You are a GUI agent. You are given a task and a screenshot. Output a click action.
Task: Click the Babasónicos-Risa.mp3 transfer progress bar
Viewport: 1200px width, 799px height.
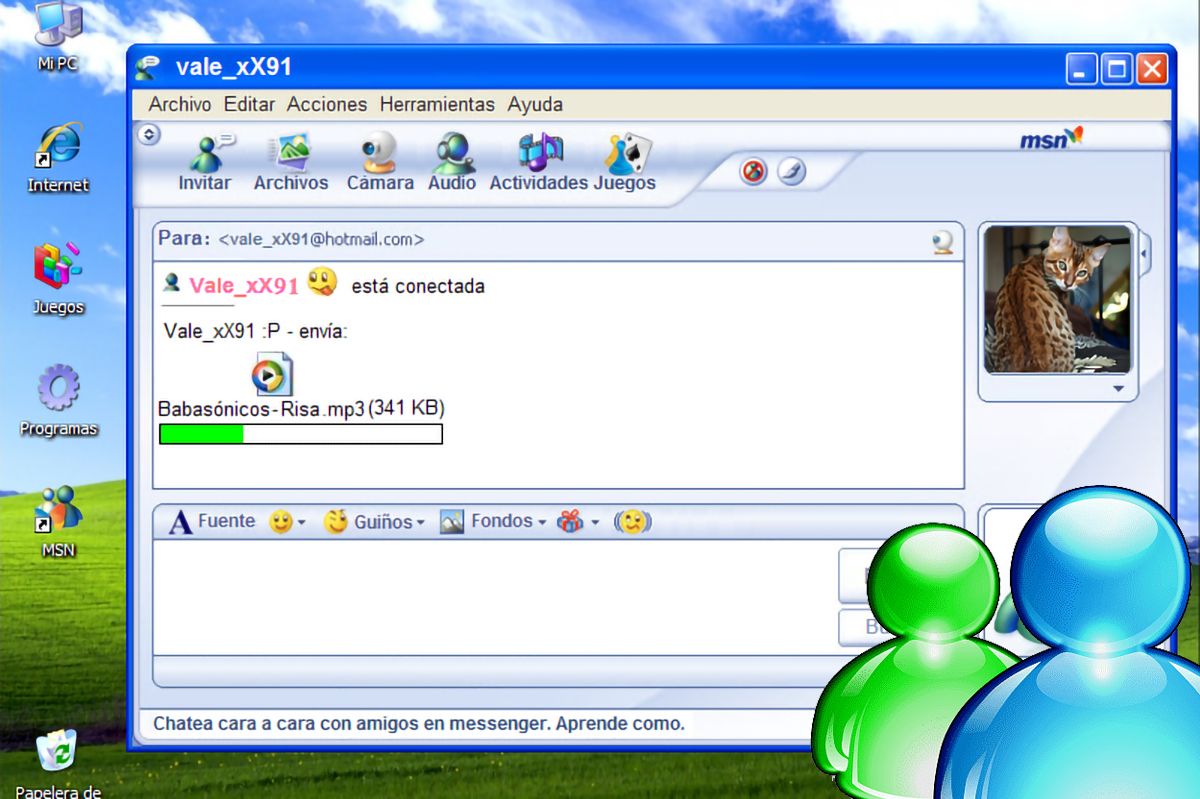point(299,433)
